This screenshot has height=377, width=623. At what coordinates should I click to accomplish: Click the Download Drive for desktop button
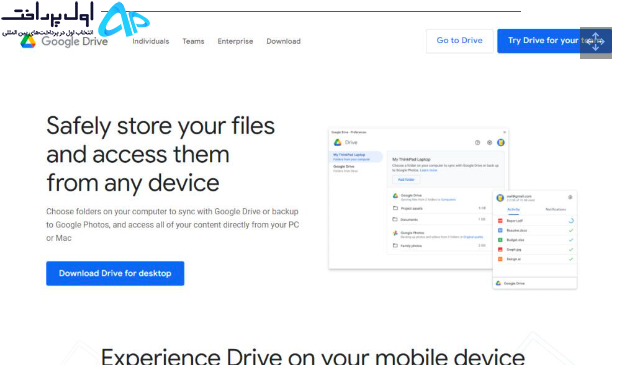(115, 273)
